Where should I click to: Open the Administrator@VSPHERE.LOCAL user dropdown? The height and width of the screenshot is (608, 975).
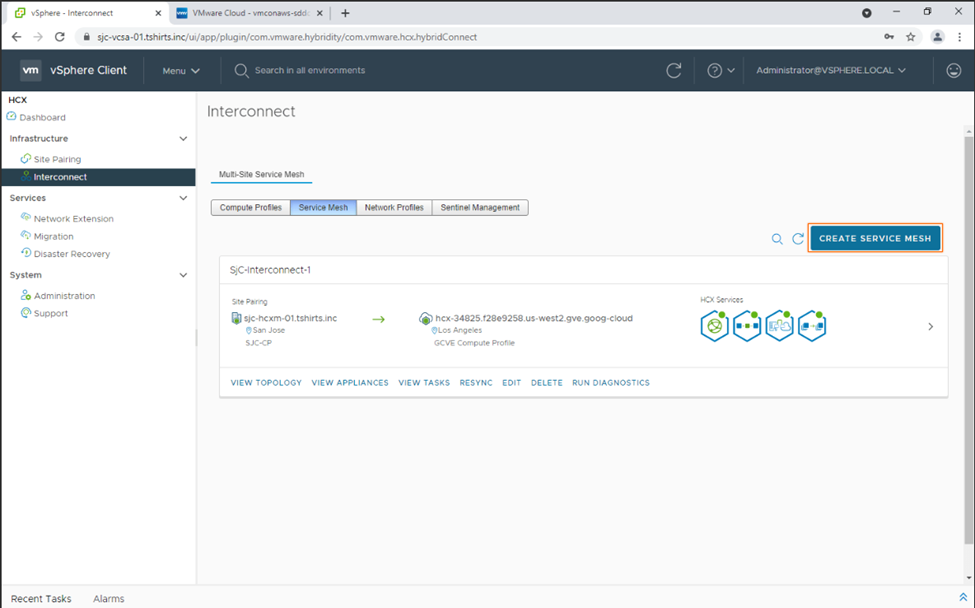click(x=831, y=71)
